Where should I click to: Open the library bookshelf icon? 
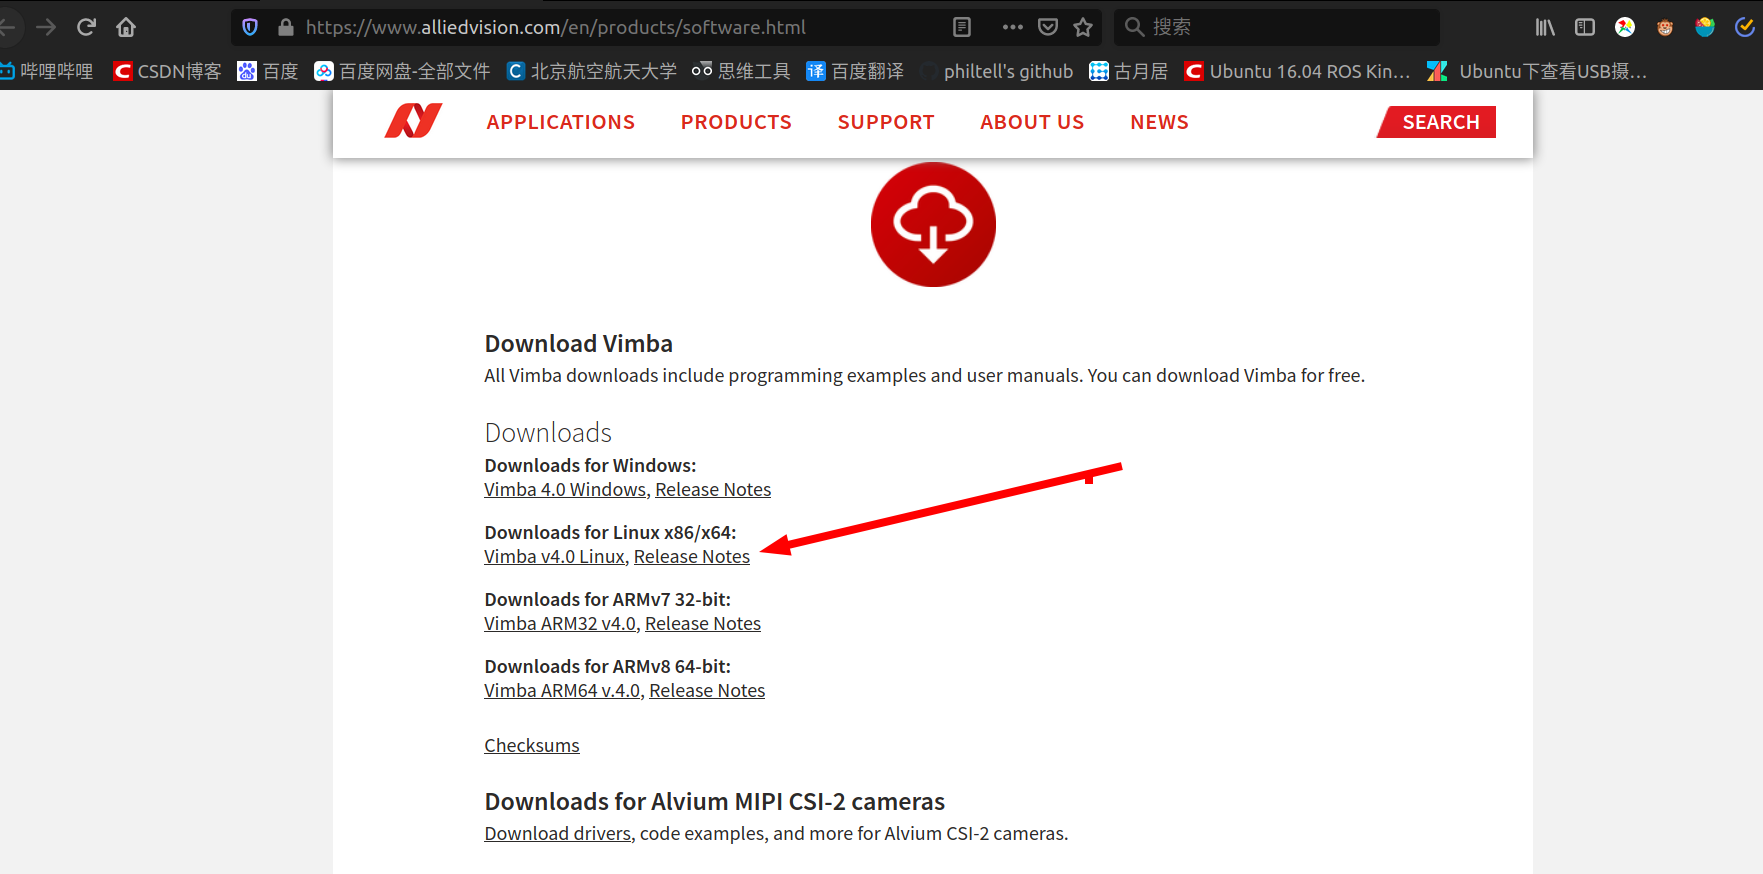1545,27
